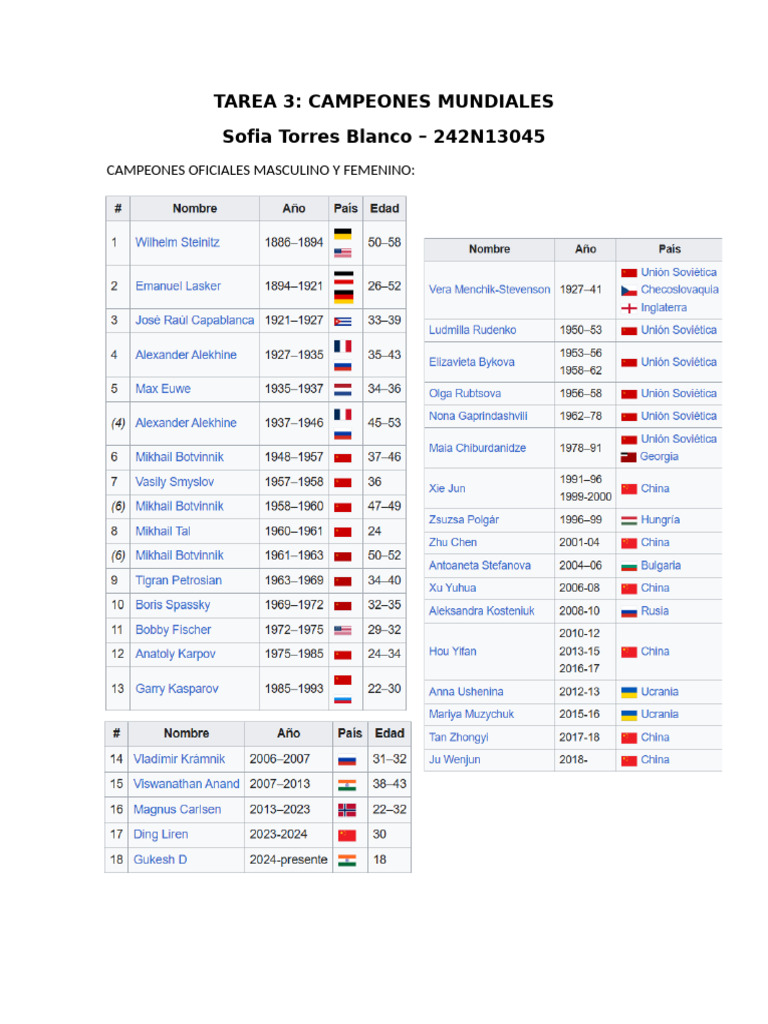Click the Mikhail Tal link

point(163,531)
